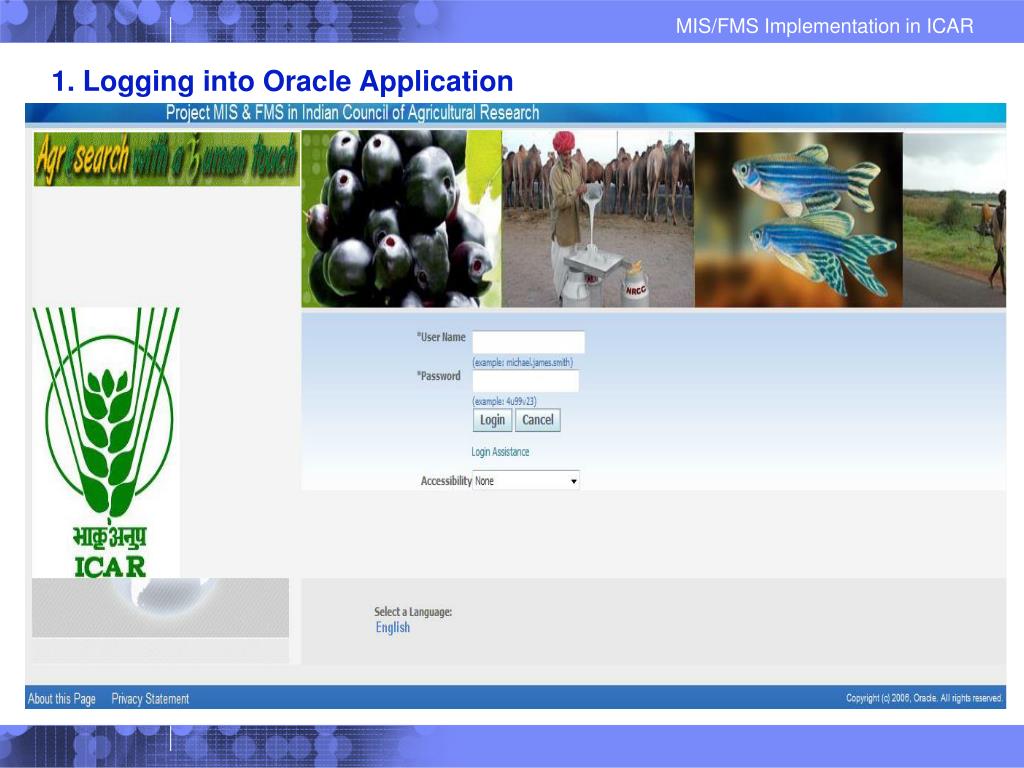Viewport: 1024px width, 768px height.
Task: Click the globe image below ICAR logo
Action: [160, 607]
